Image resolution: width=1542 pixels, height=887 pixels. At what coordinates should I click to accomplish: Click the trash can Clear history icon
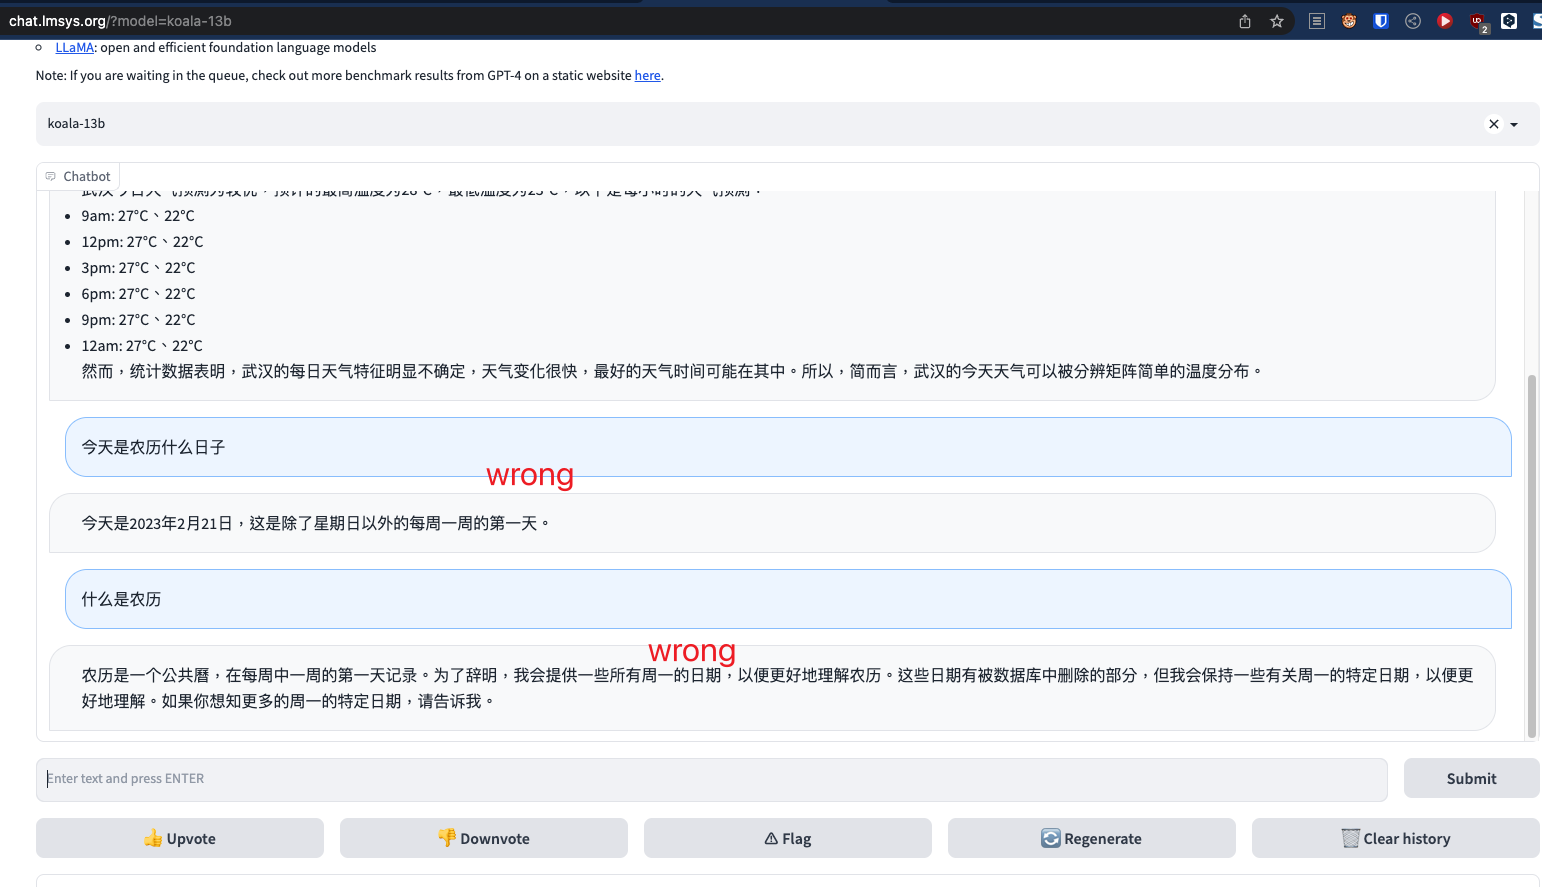[1352, 838]
